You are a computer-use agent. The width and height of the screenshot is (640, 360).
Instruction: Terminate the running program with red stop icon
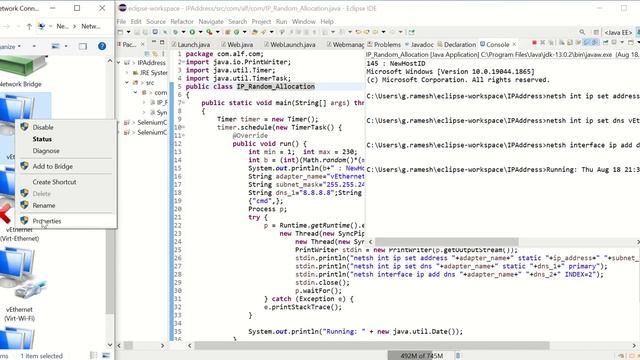point(534,42)
